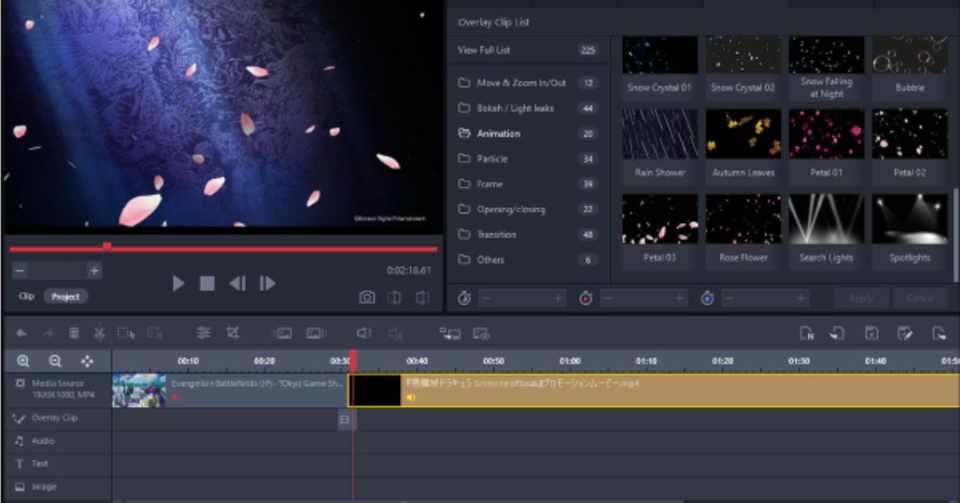Select the Petal 03 overlay thumbnail
This screenshot has width=960, height=503.
660,220
